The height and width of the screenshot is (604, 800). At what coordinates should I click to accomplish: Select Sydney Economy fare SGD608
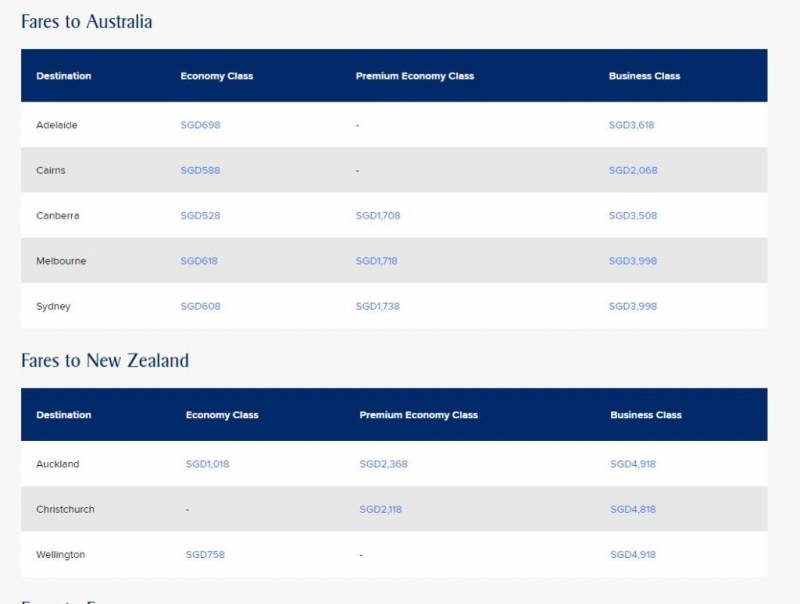(200, 306)
